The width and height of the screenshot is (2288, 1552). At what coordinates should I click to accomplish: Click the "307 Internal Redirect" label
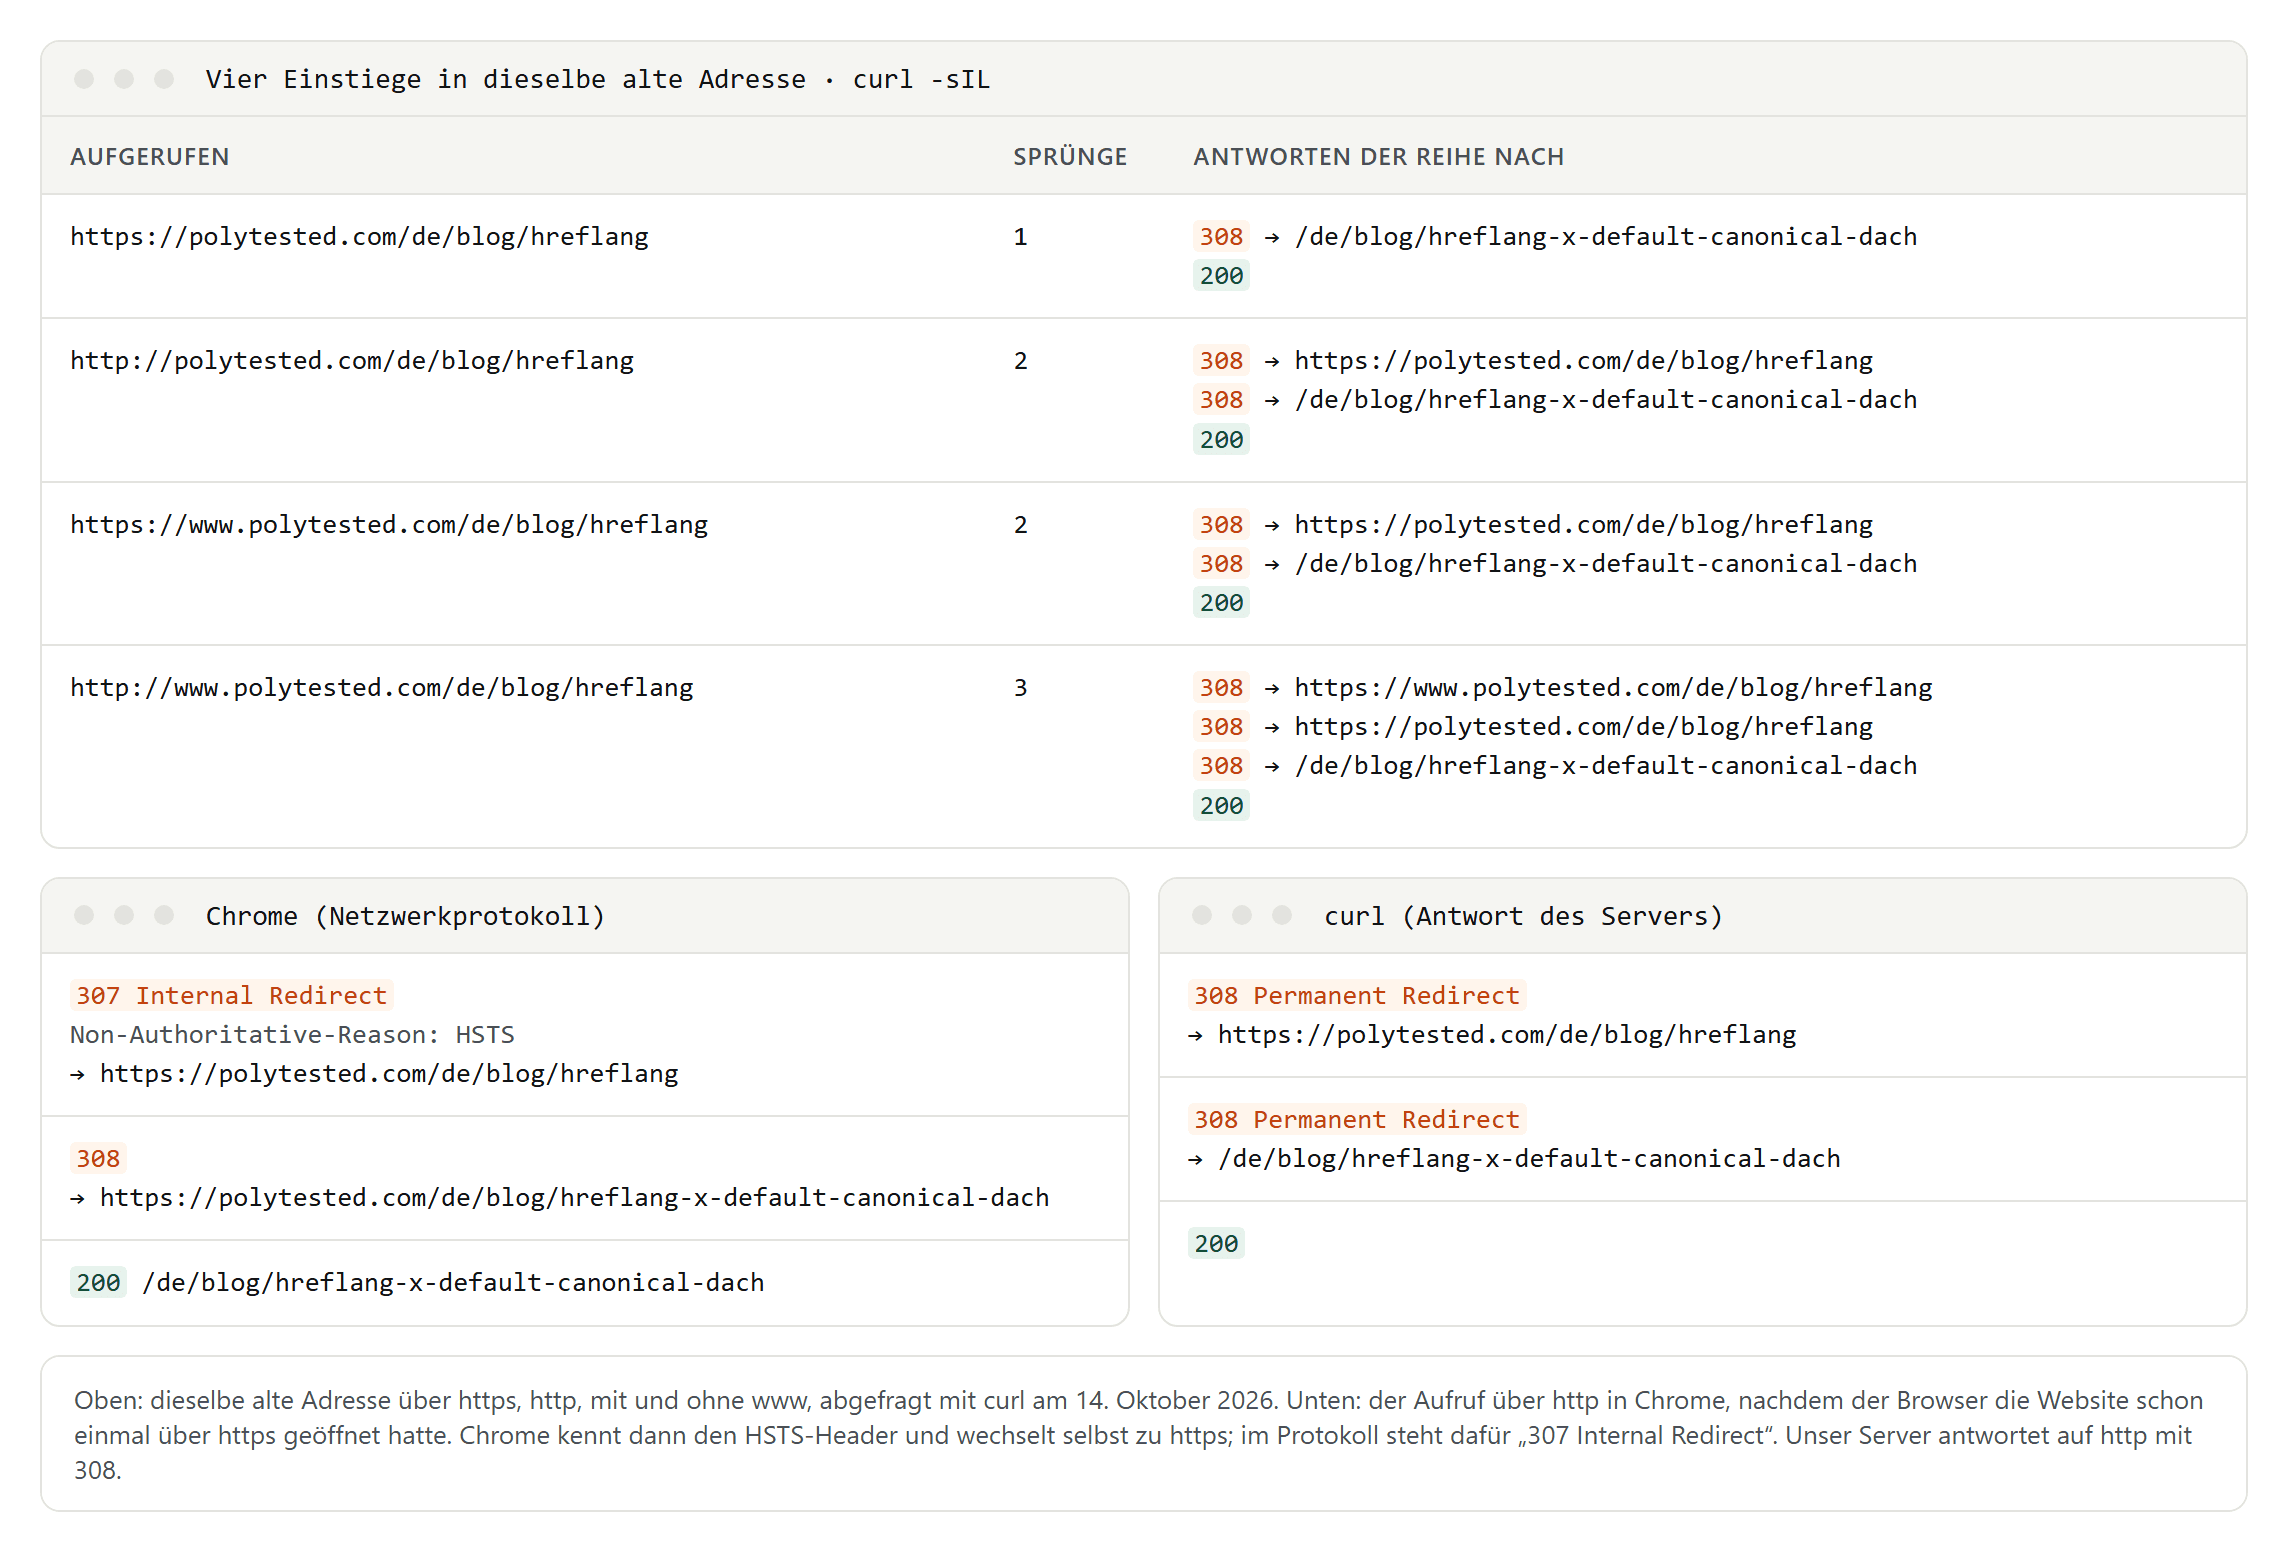pyautogui.click(x=231, y=996)
